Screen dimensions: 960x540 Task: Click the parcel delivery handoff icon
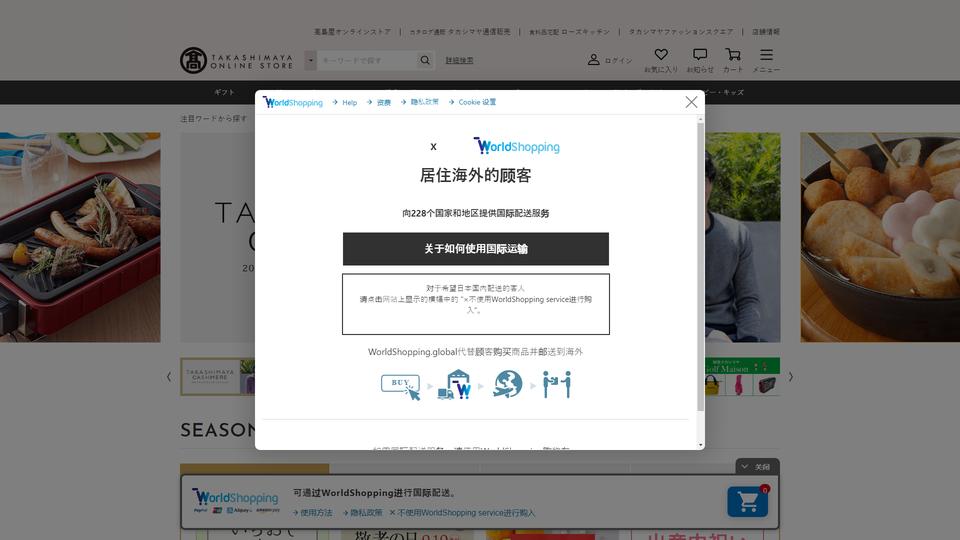[557, 384]
